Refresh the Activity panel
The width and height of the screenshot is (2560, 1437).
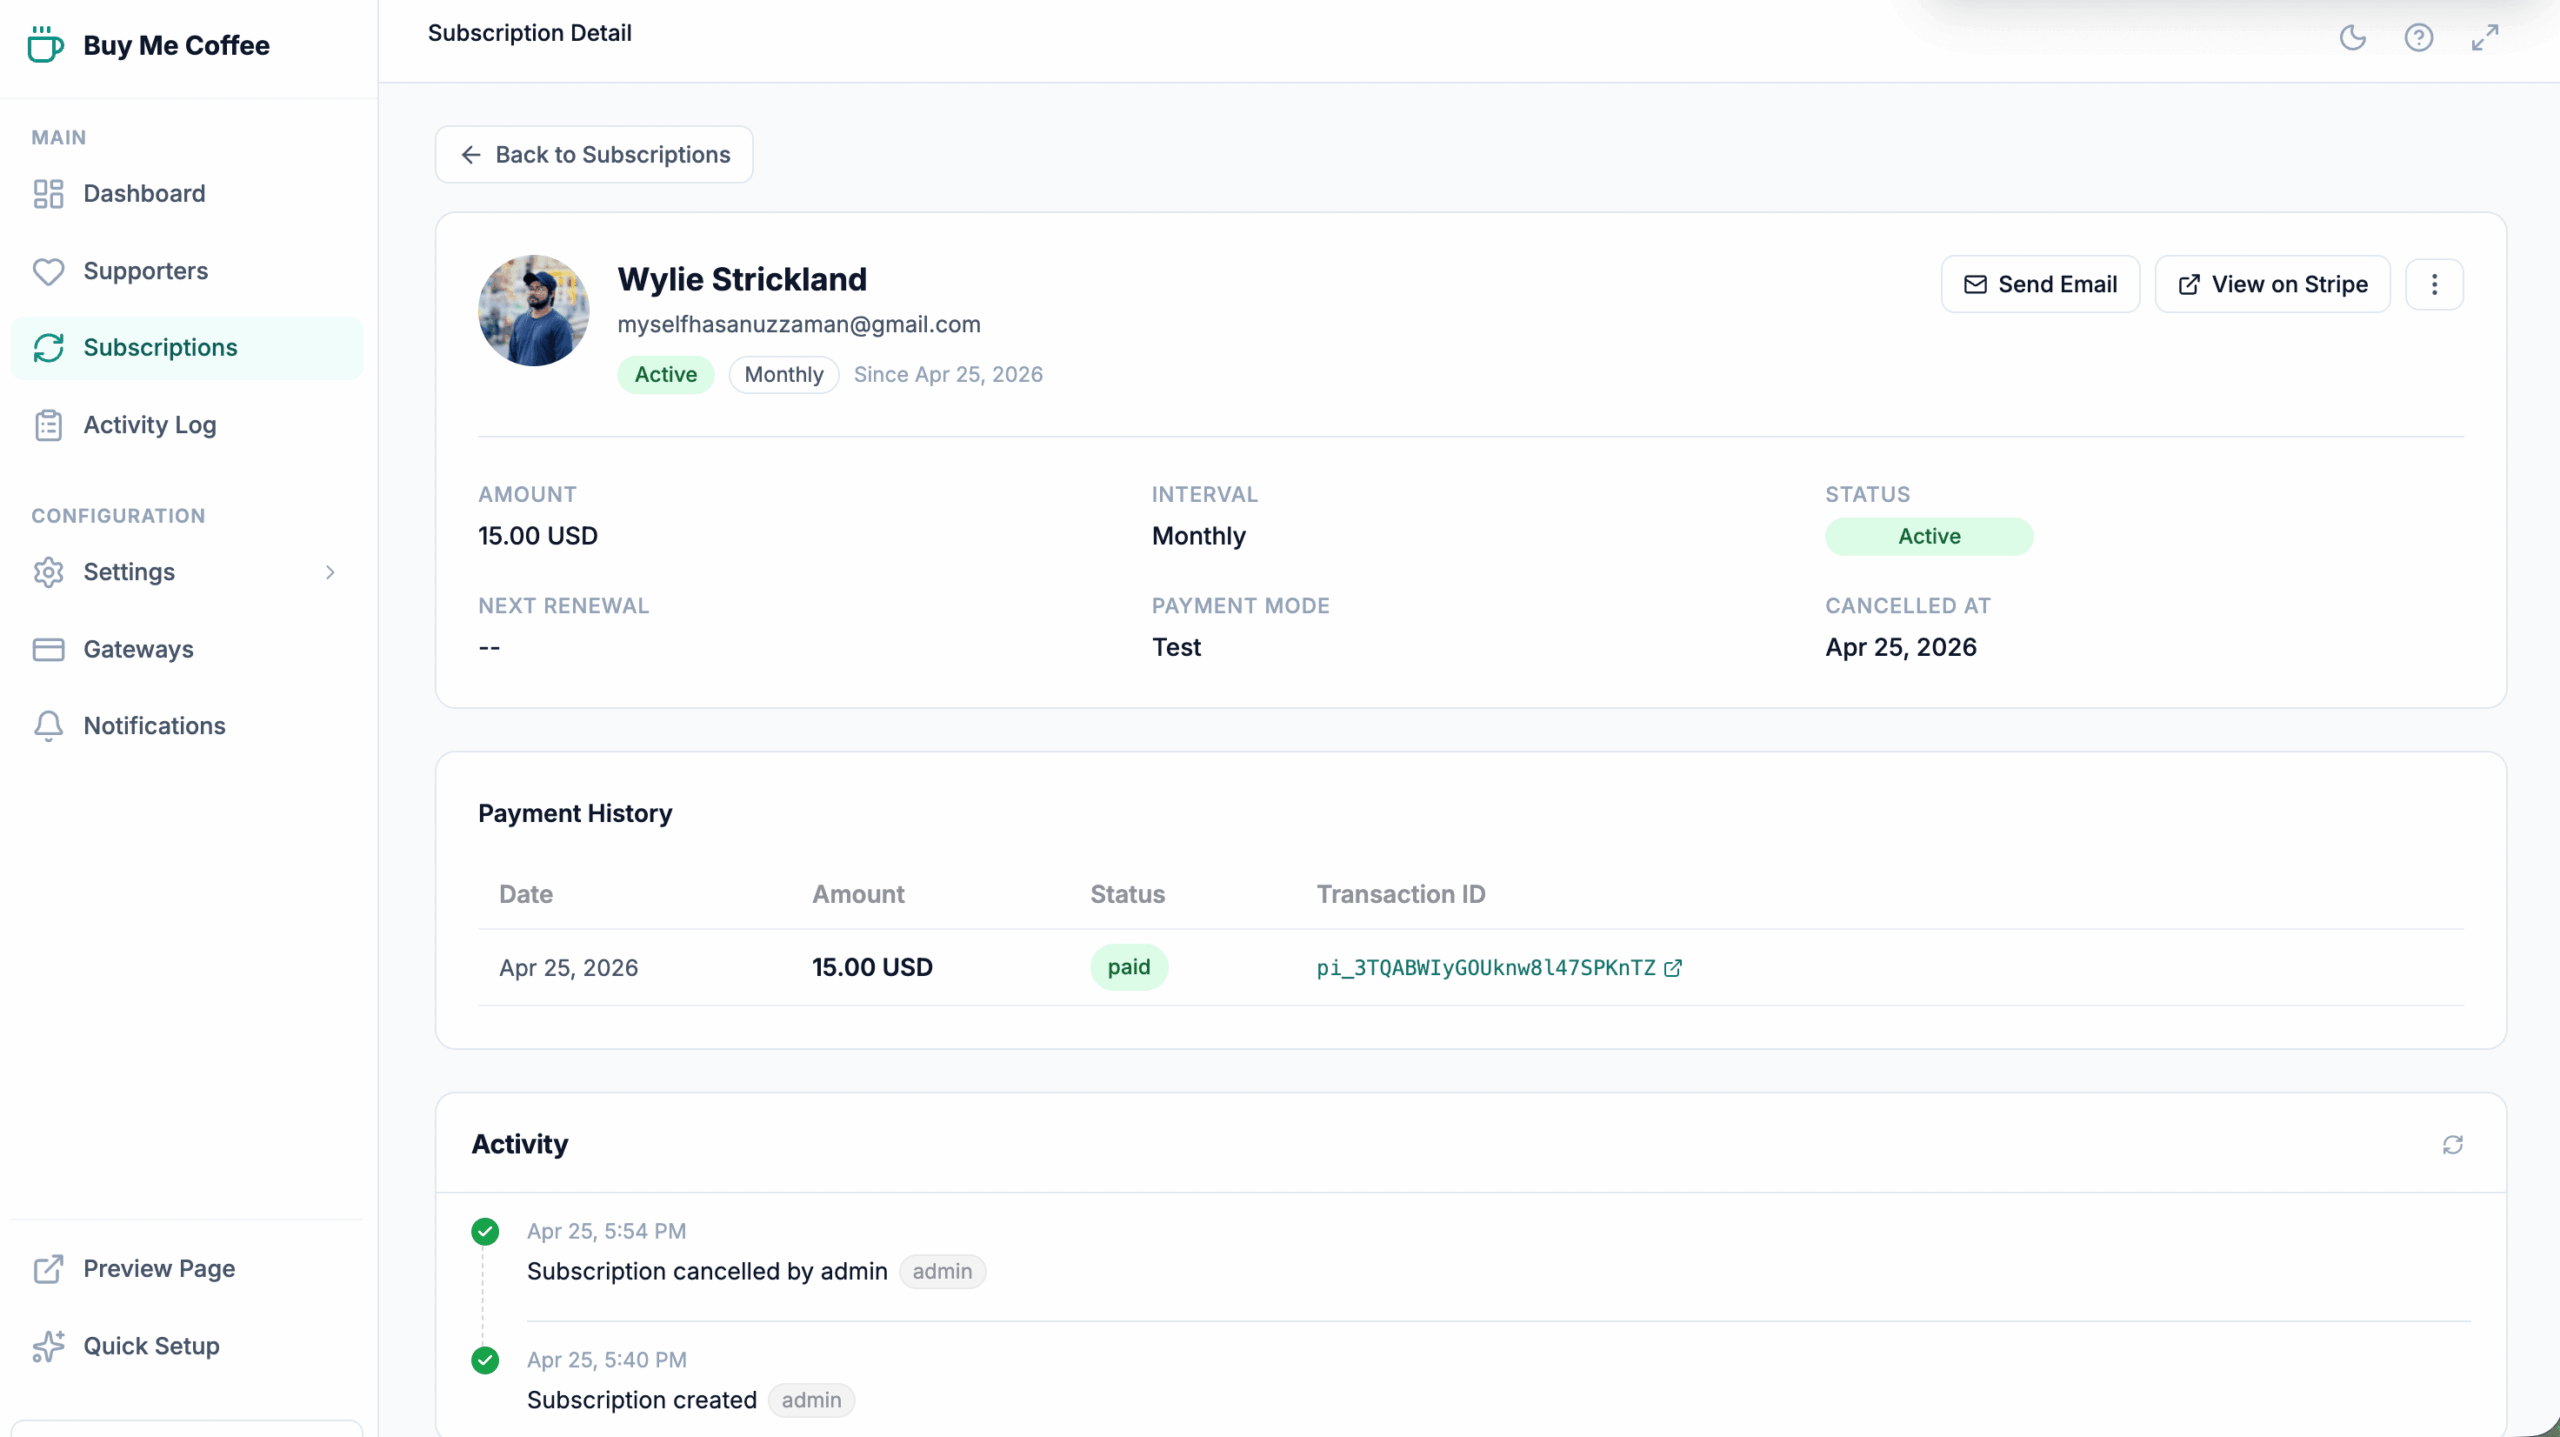coord(2452,1144)
